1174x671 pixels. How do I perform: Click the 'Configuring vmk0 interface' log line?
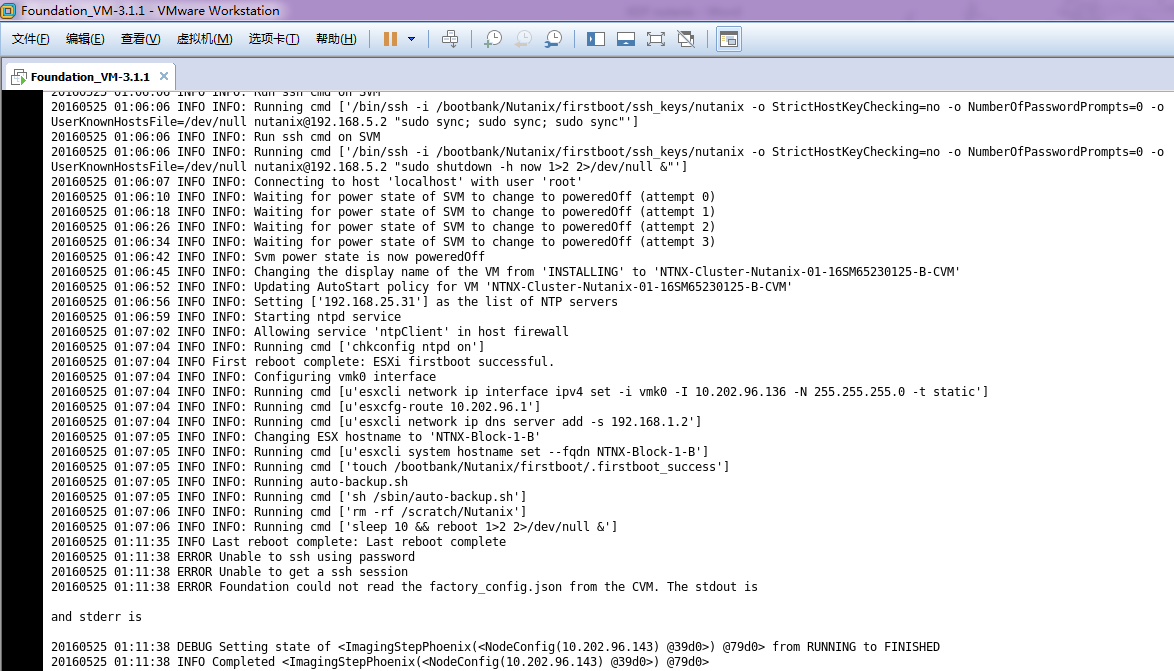click(x=243, y=377)
